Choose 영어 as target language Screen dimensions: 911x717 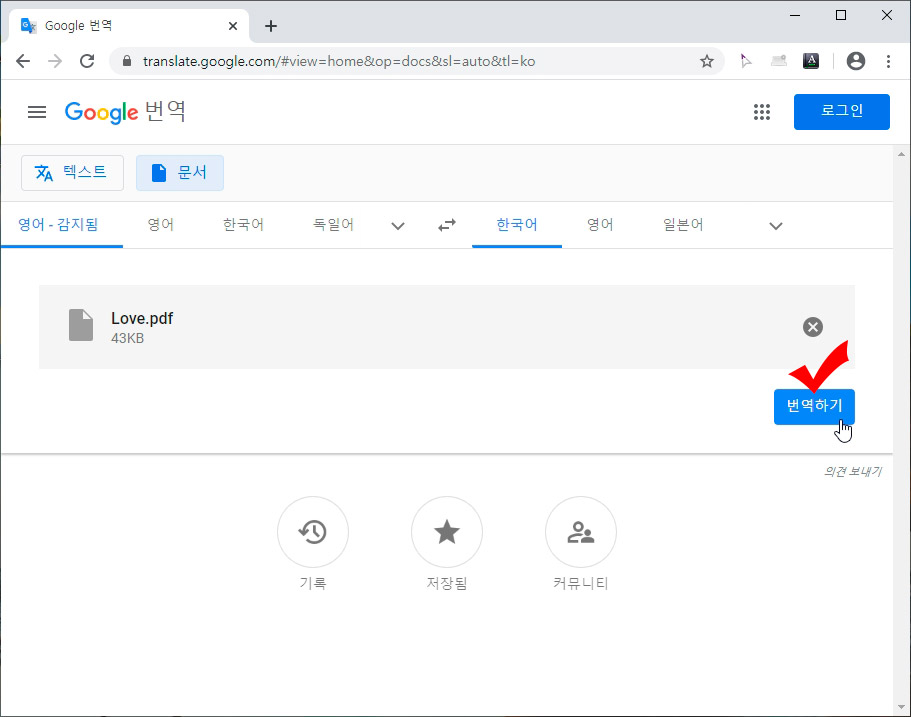[600, 225]
